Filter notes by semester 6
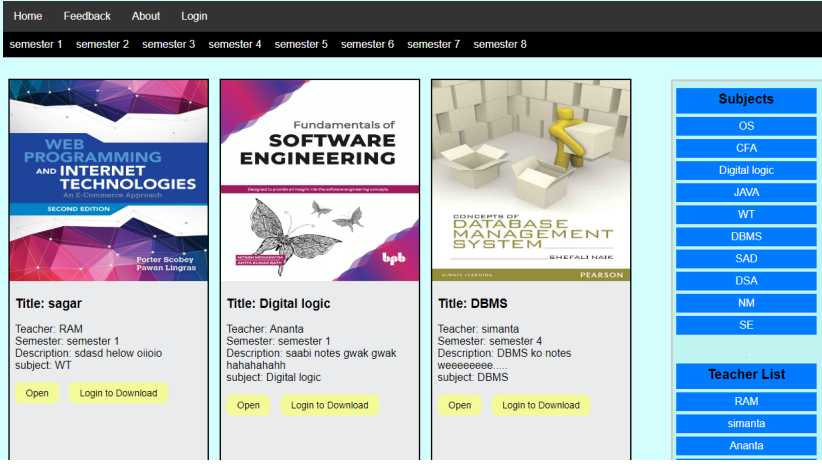This screenshot has height=466, width=822. 367,45
